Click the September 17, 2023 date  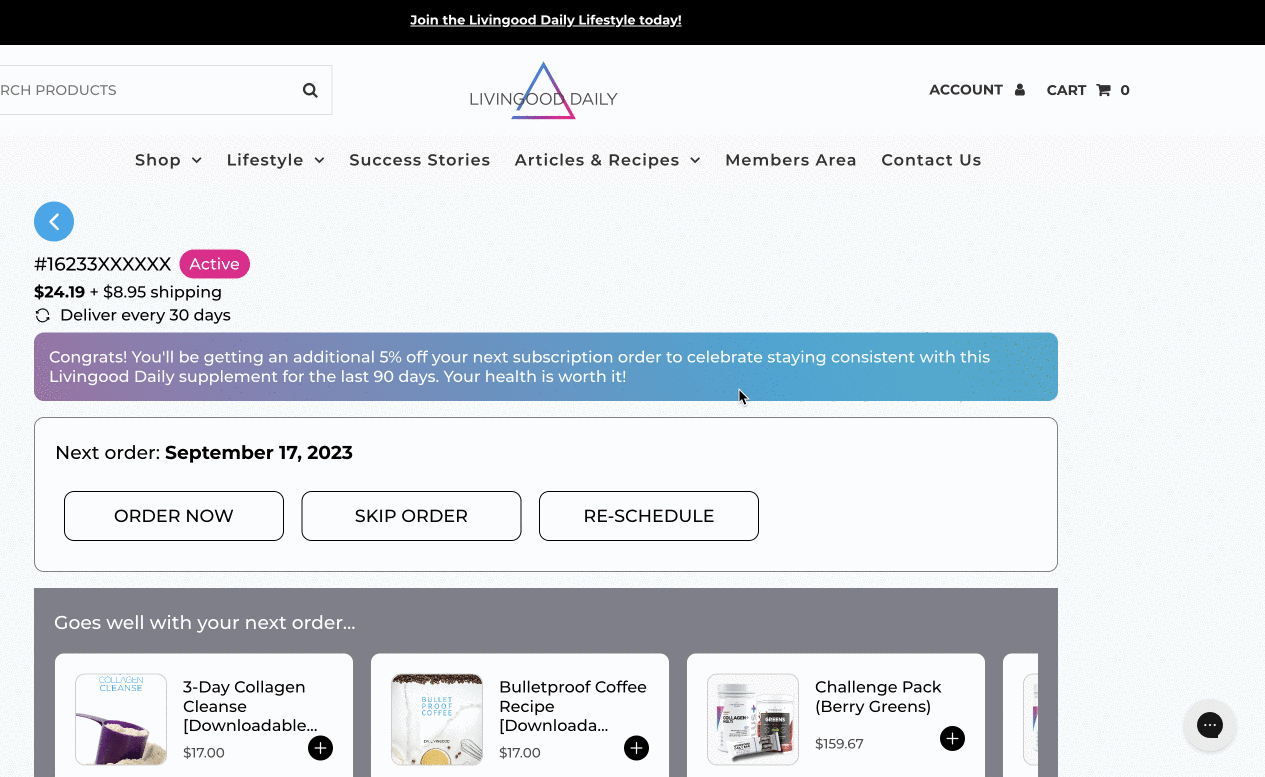click(259, 453)
